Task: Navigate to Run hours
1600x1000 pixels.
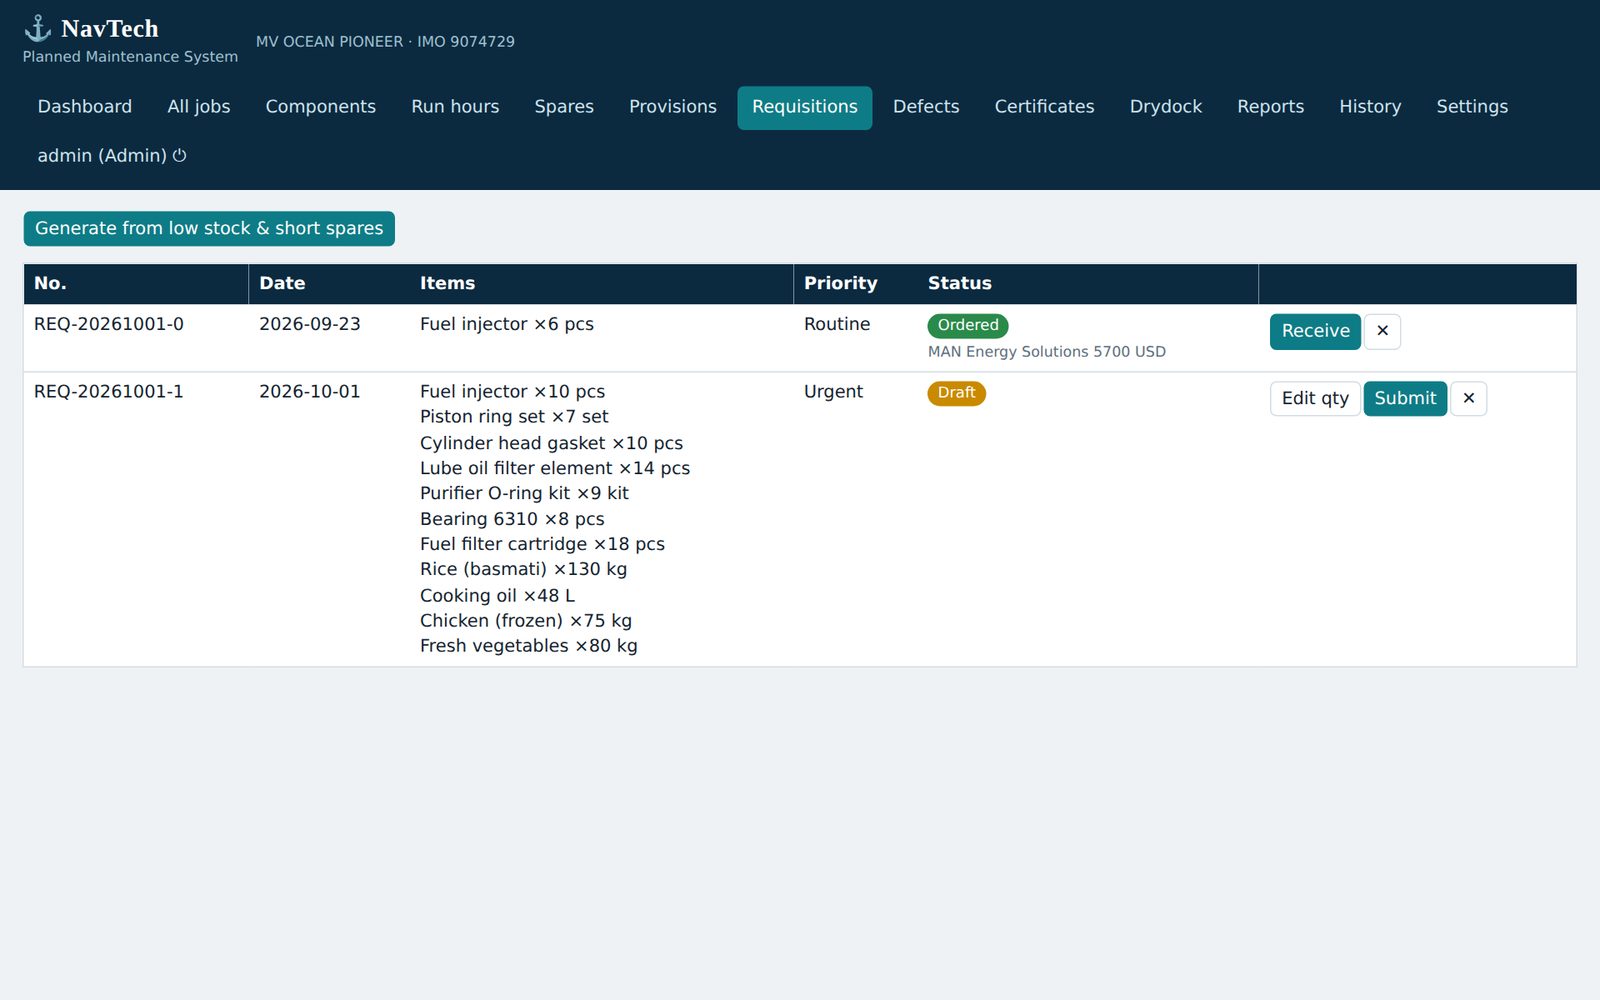Action: pos(455,107)
